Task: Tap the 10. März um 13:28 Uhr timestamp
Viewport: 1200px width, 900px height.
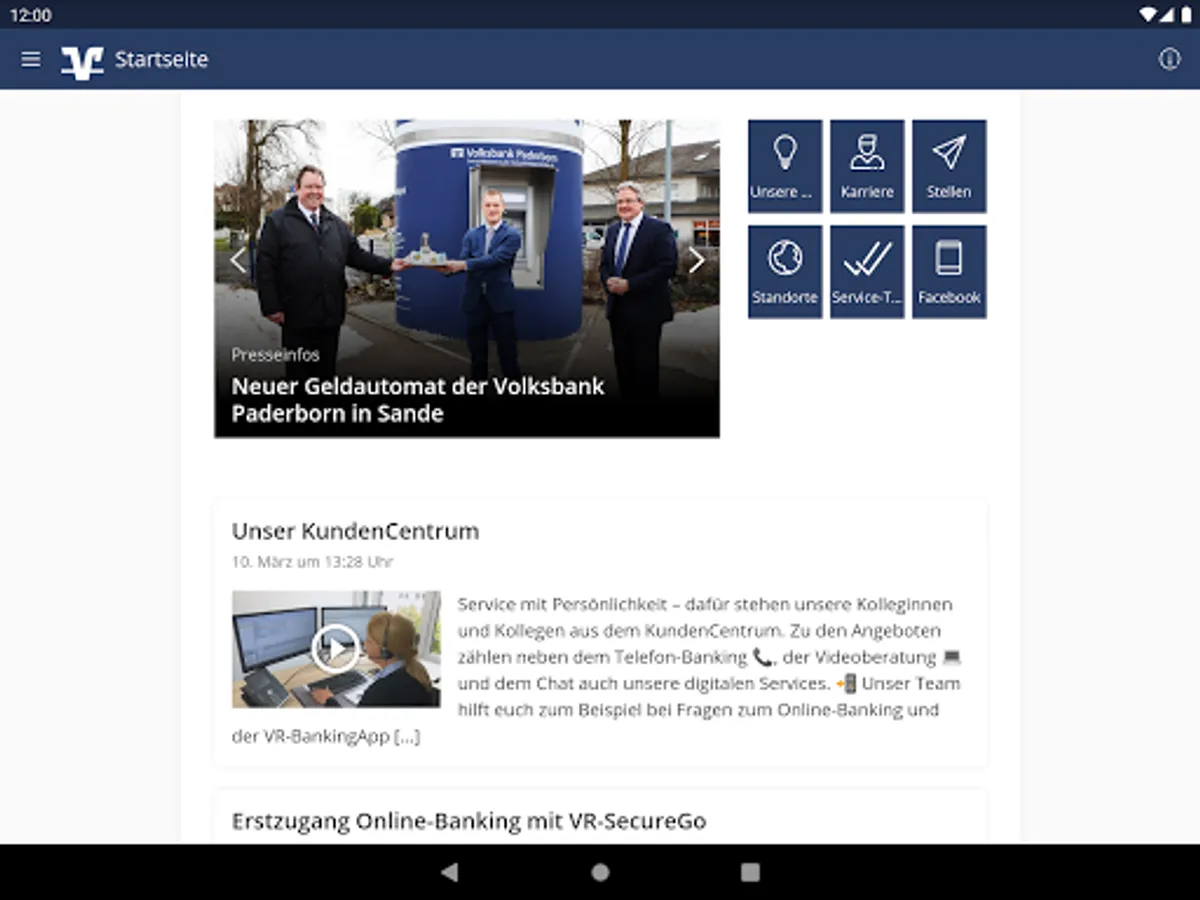Action: [312, 562]
